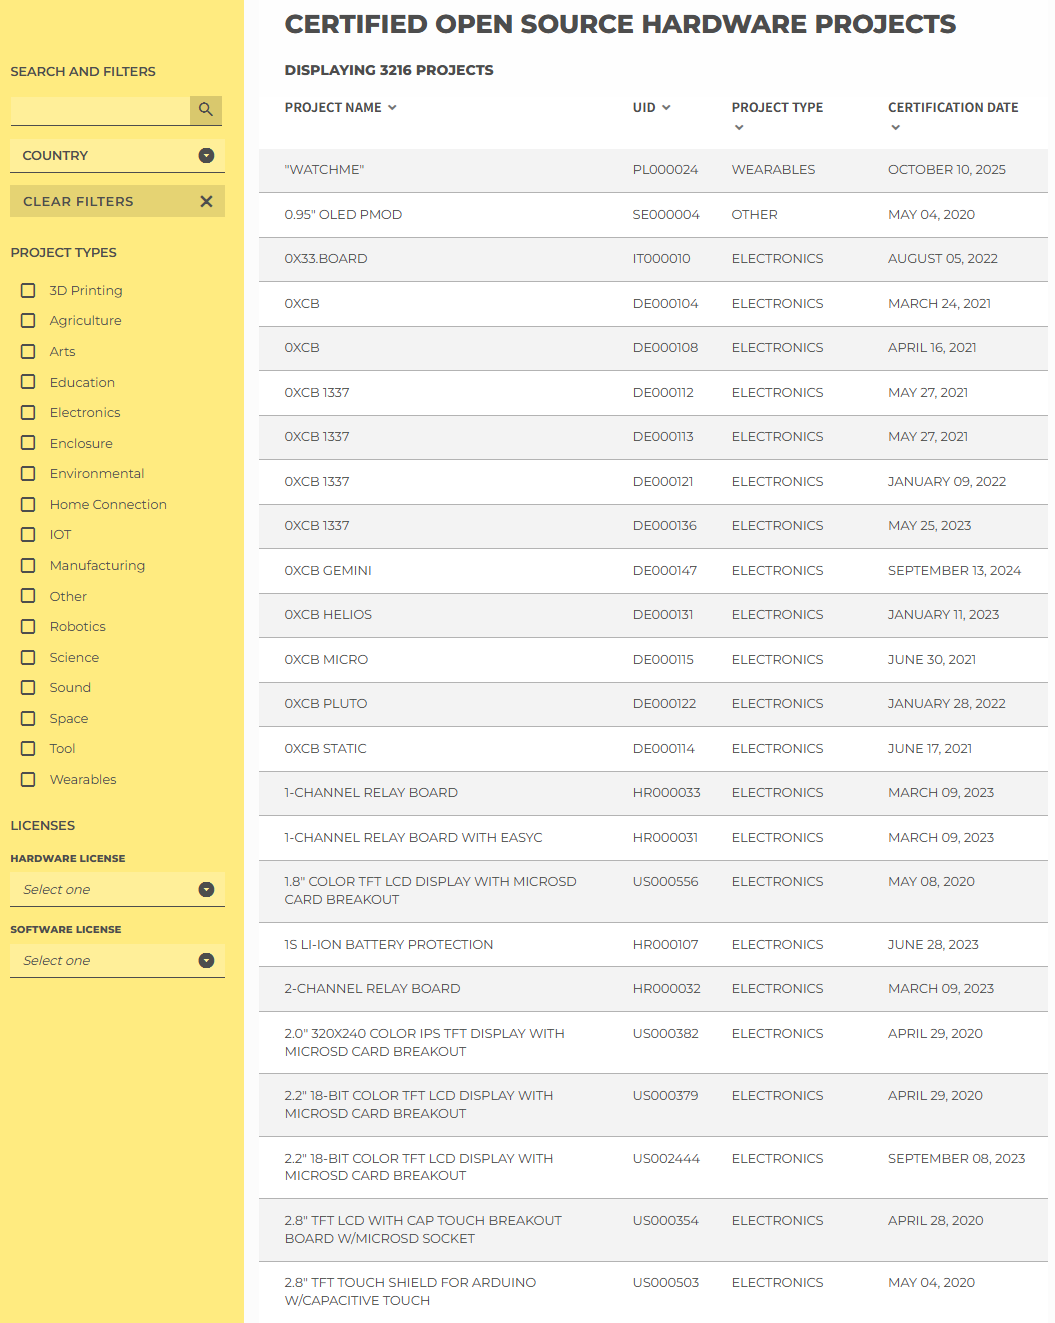This screenshot has height=1323, width=1055.
Task: Tick the 3D Printing checkbox
Action: (28, 290)
